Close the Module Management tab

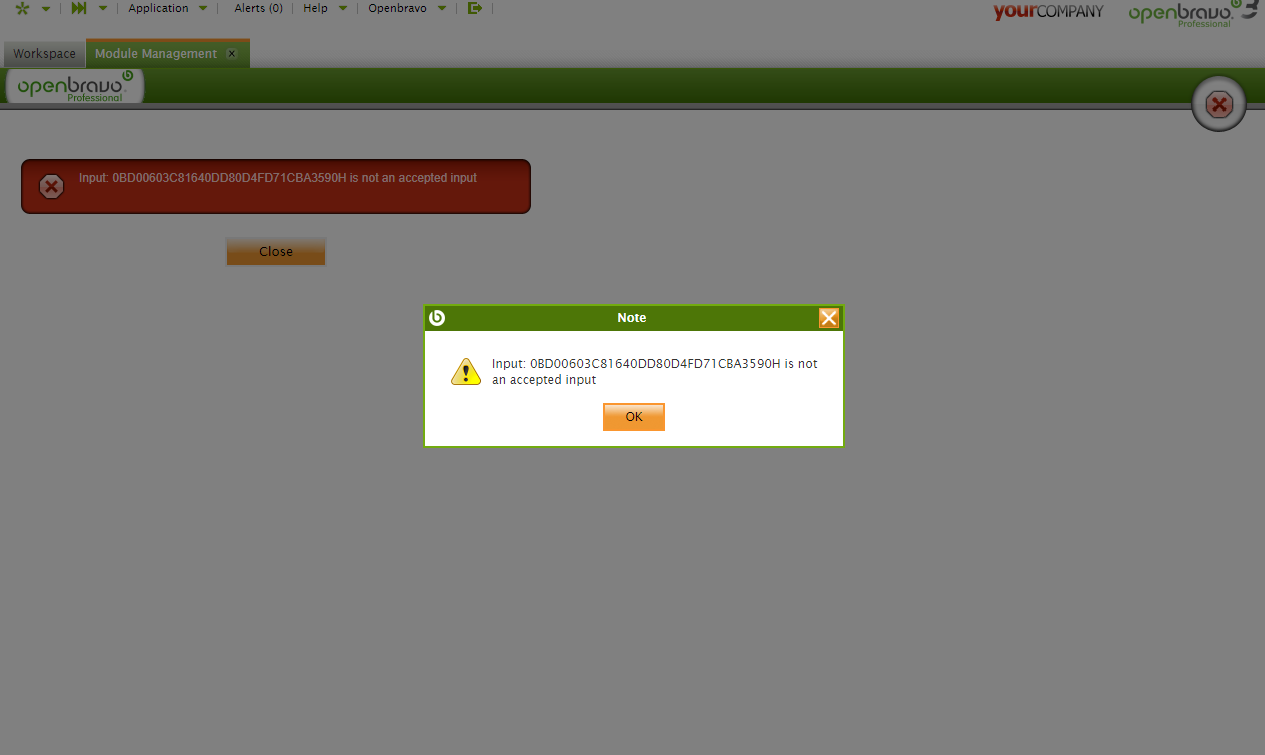point(232,54)
